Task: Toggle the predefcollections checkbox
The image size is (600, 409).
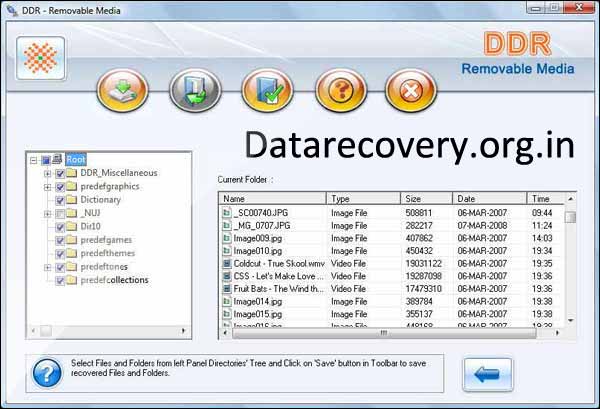Action: point(60,280)
